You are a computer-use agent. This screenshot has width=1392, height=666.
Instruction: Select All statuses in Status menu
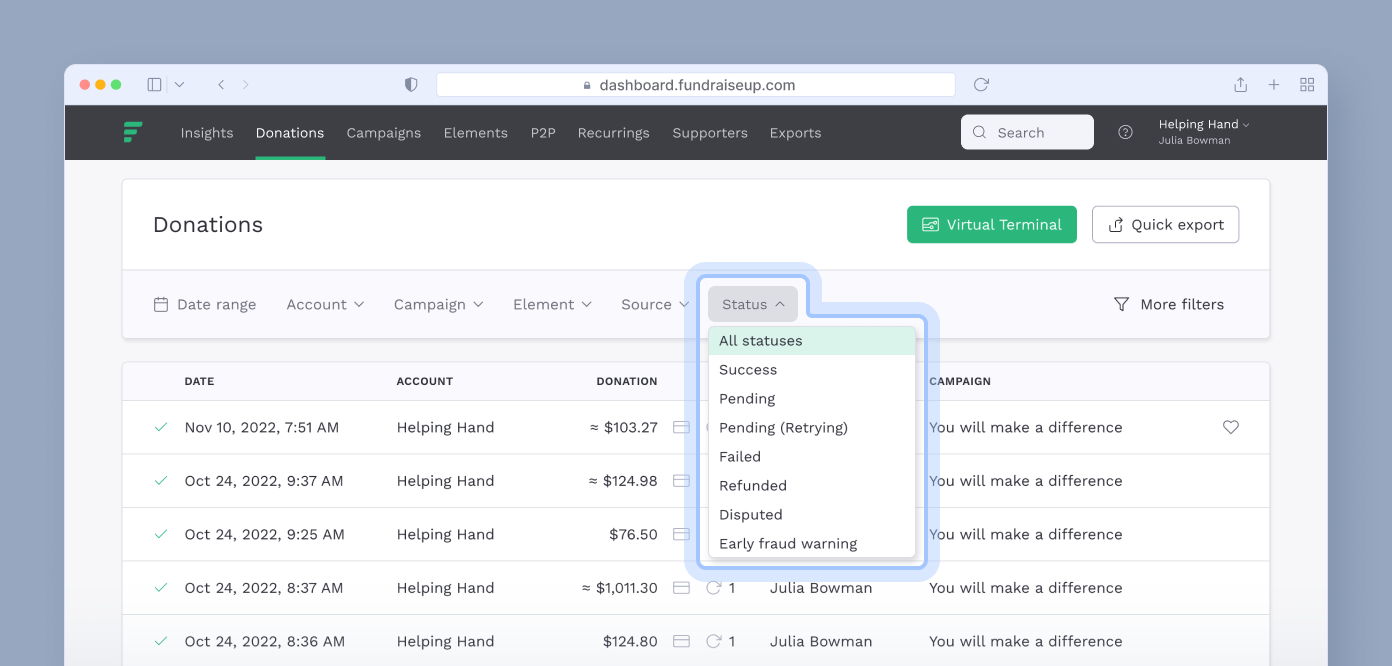[812, 341]
